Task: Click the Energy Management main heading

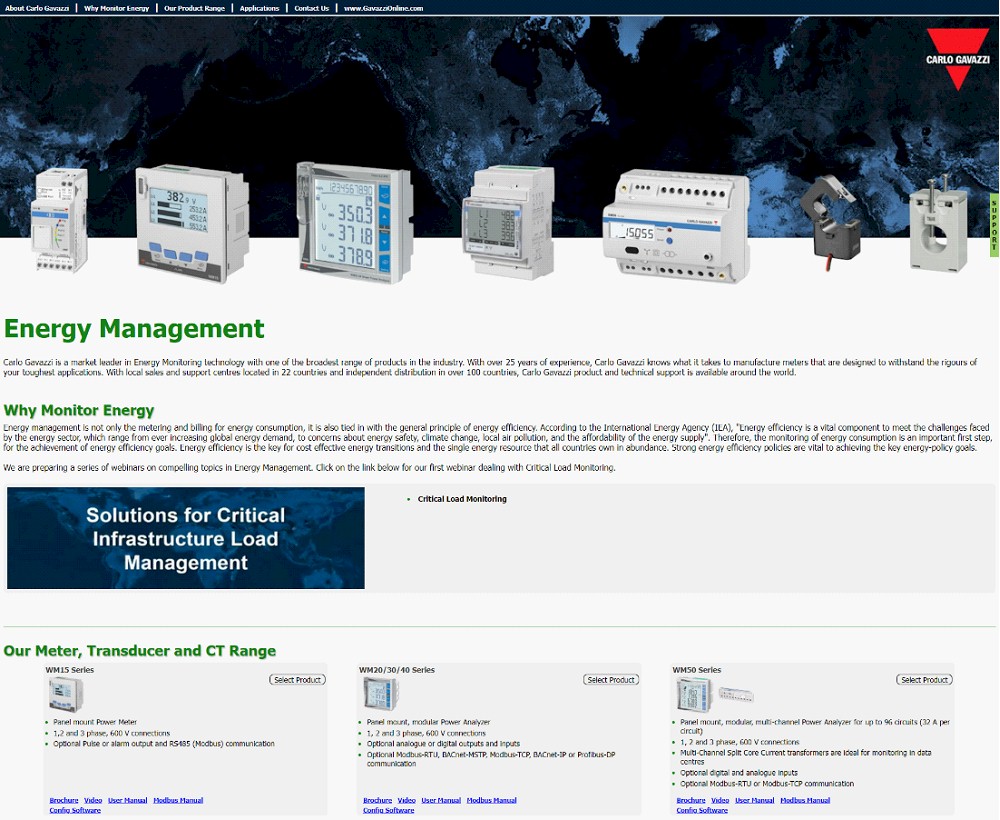Action: pyautogui.click(x=134, y=329)
